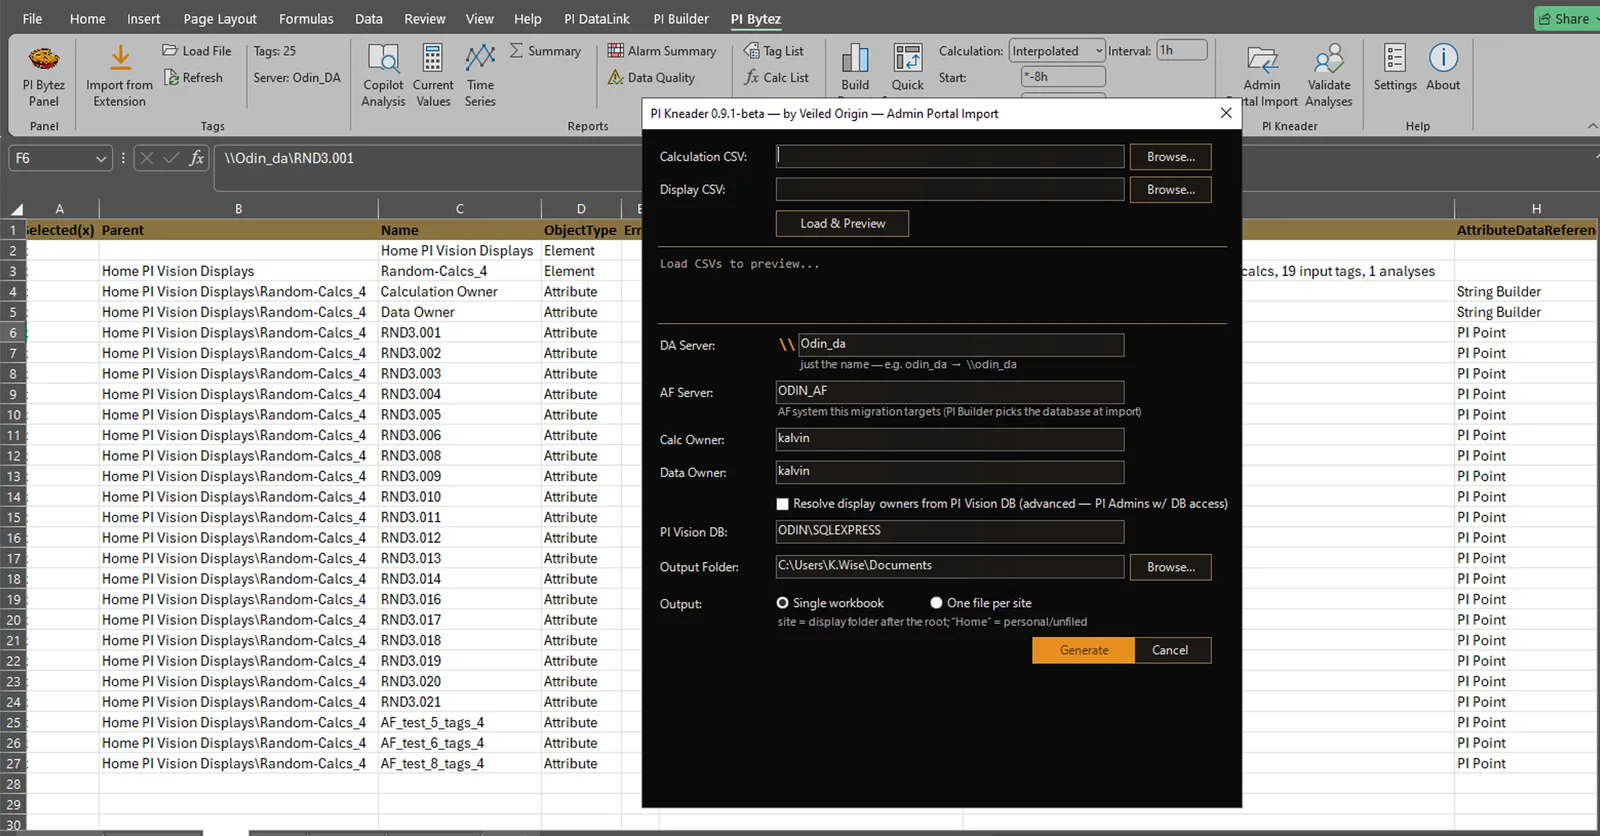Click the Start time *-8h field
1600x836 pixels.
(1063, 77)
